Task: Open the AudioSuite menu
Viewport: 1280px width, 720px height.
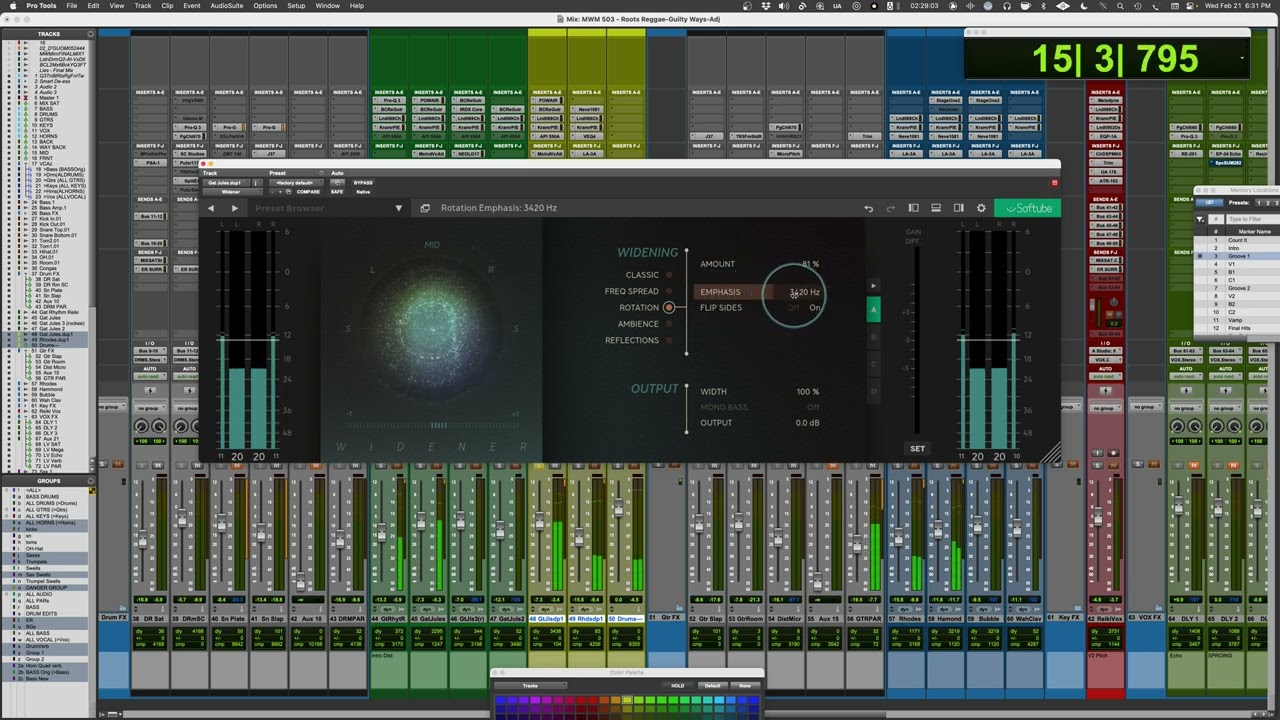Action: coord(227,6)
